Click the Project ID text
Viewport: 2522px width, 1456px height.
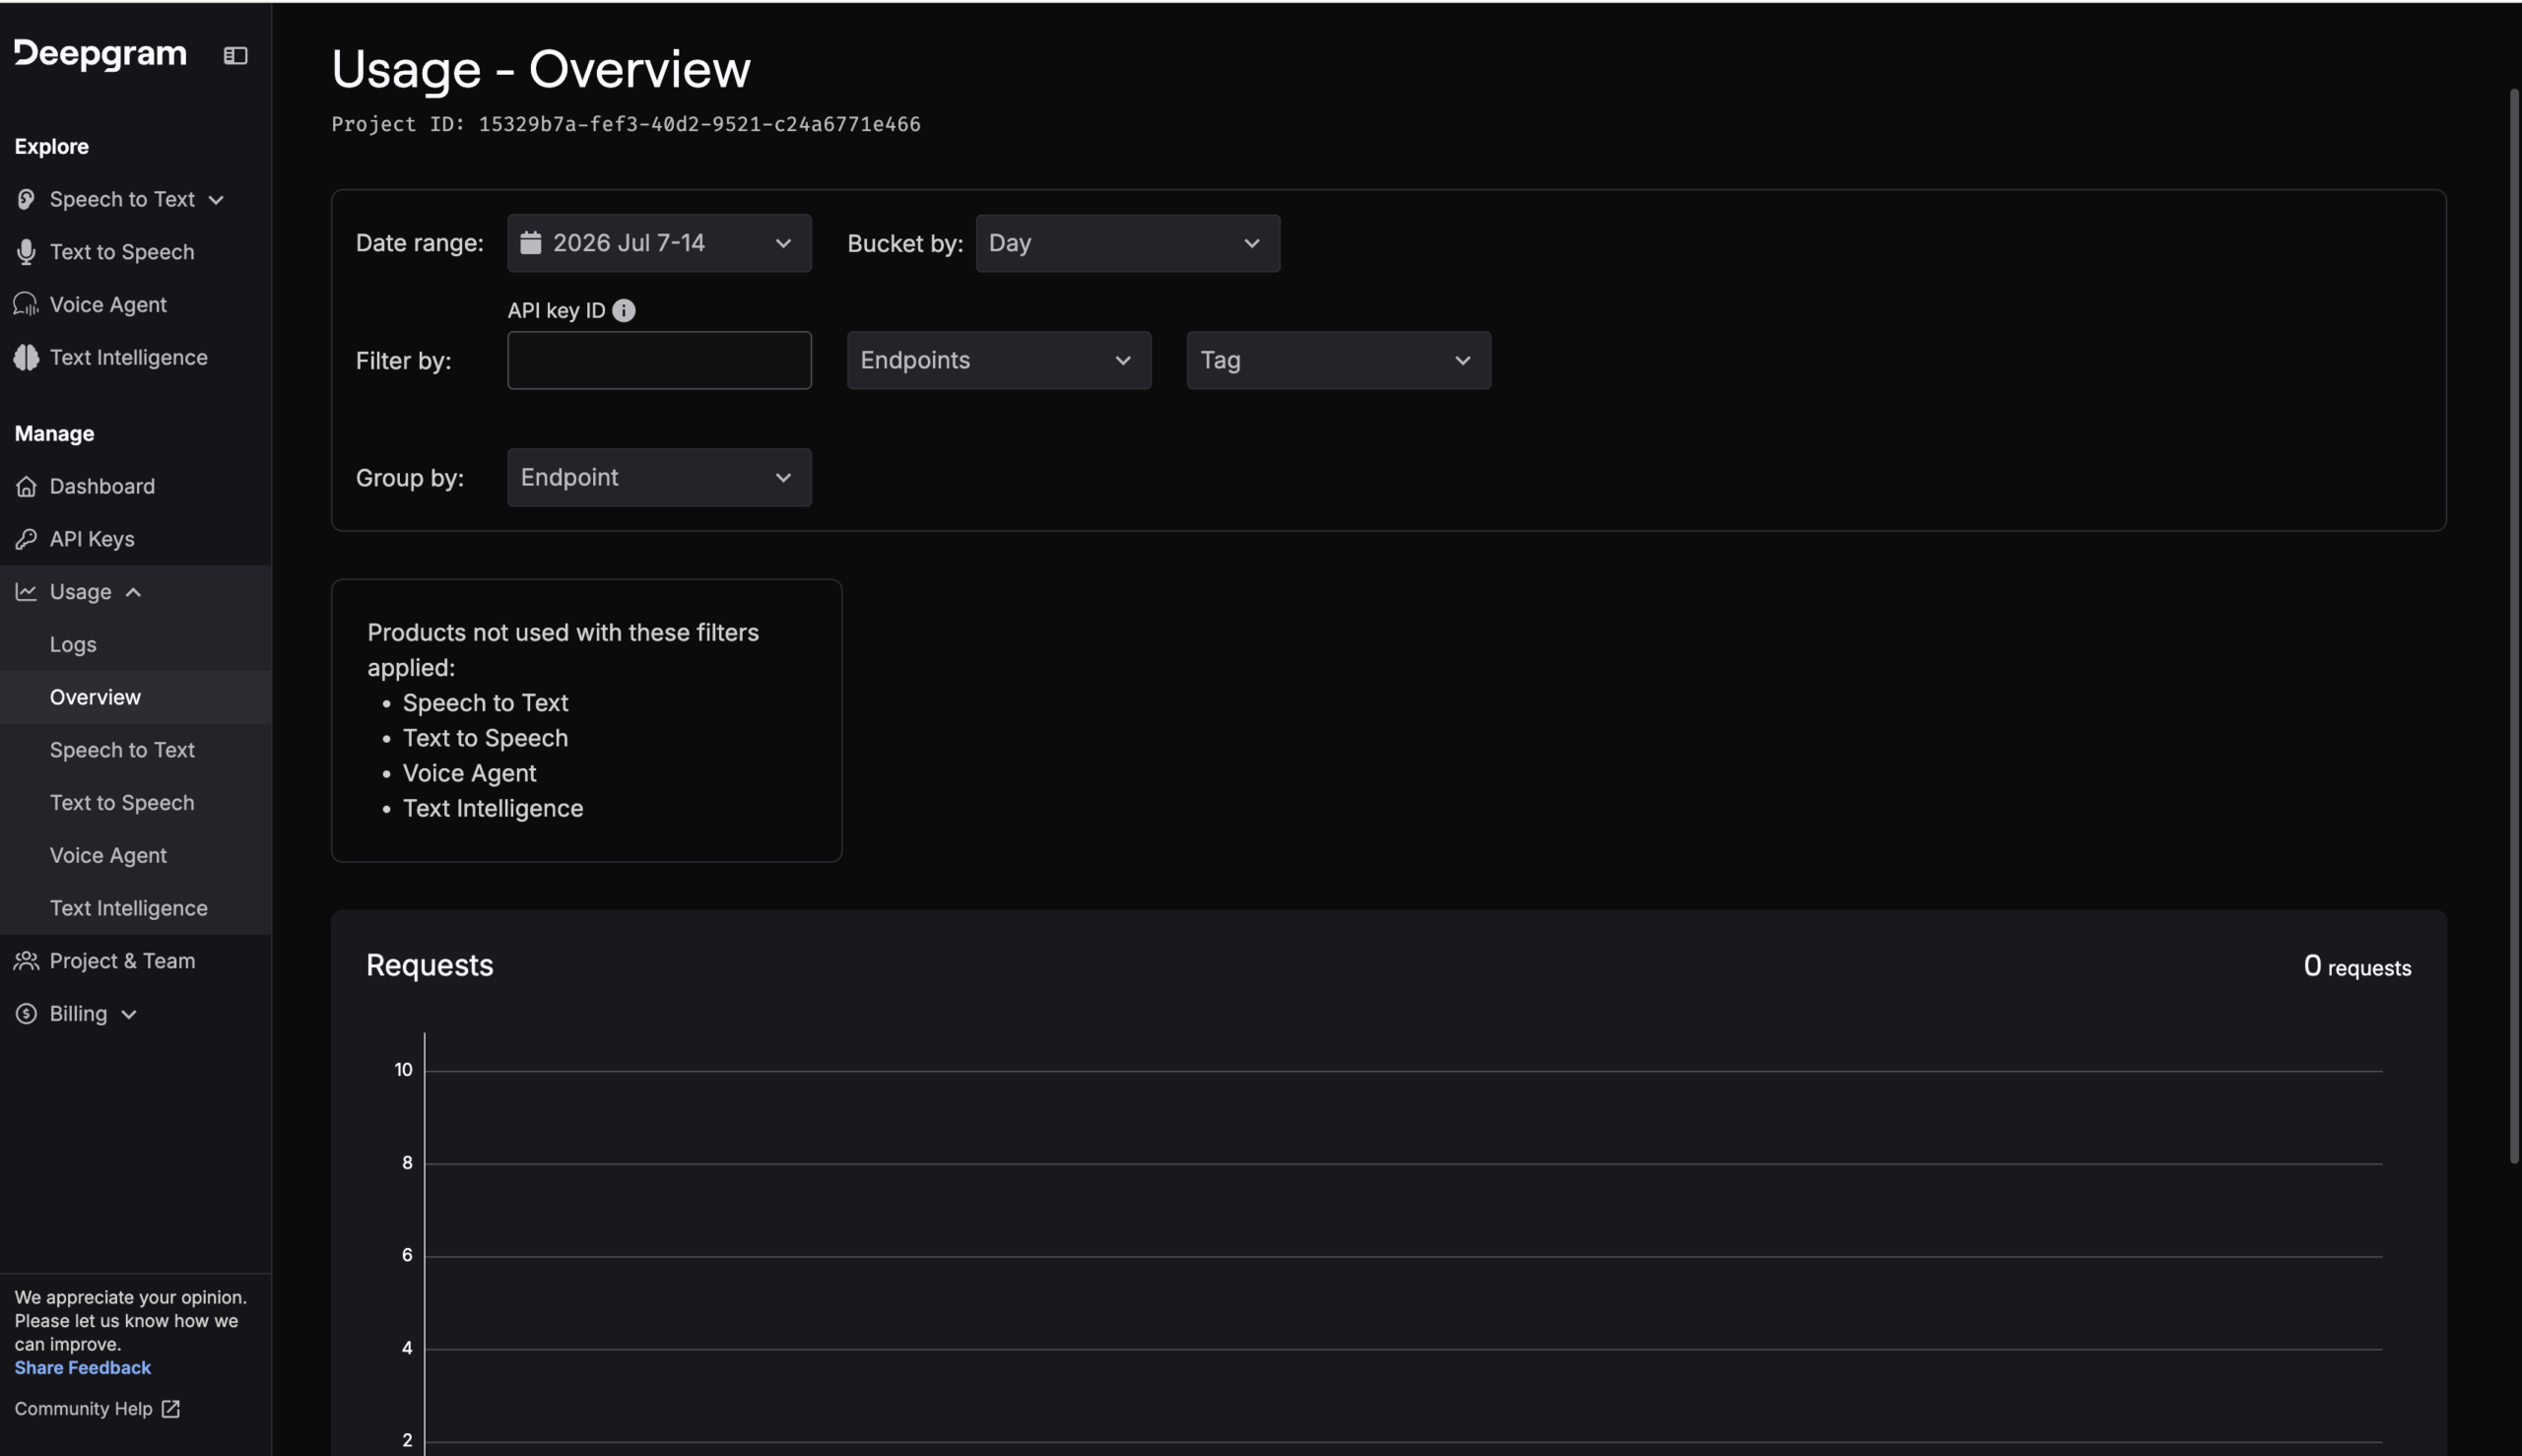[626, 124]
